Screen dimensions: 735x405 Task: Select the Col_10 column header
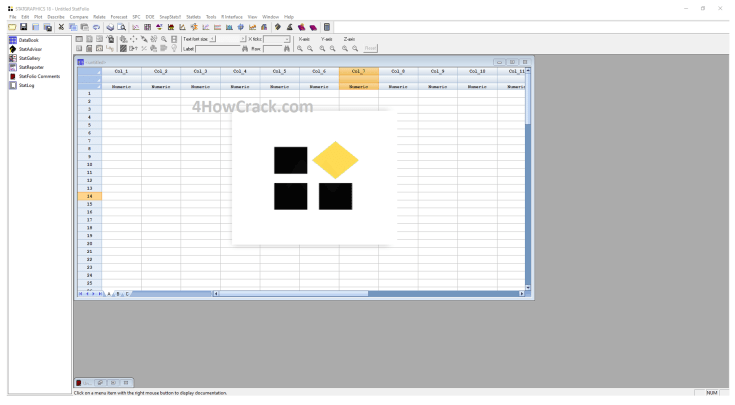click(x=477, y=71)
